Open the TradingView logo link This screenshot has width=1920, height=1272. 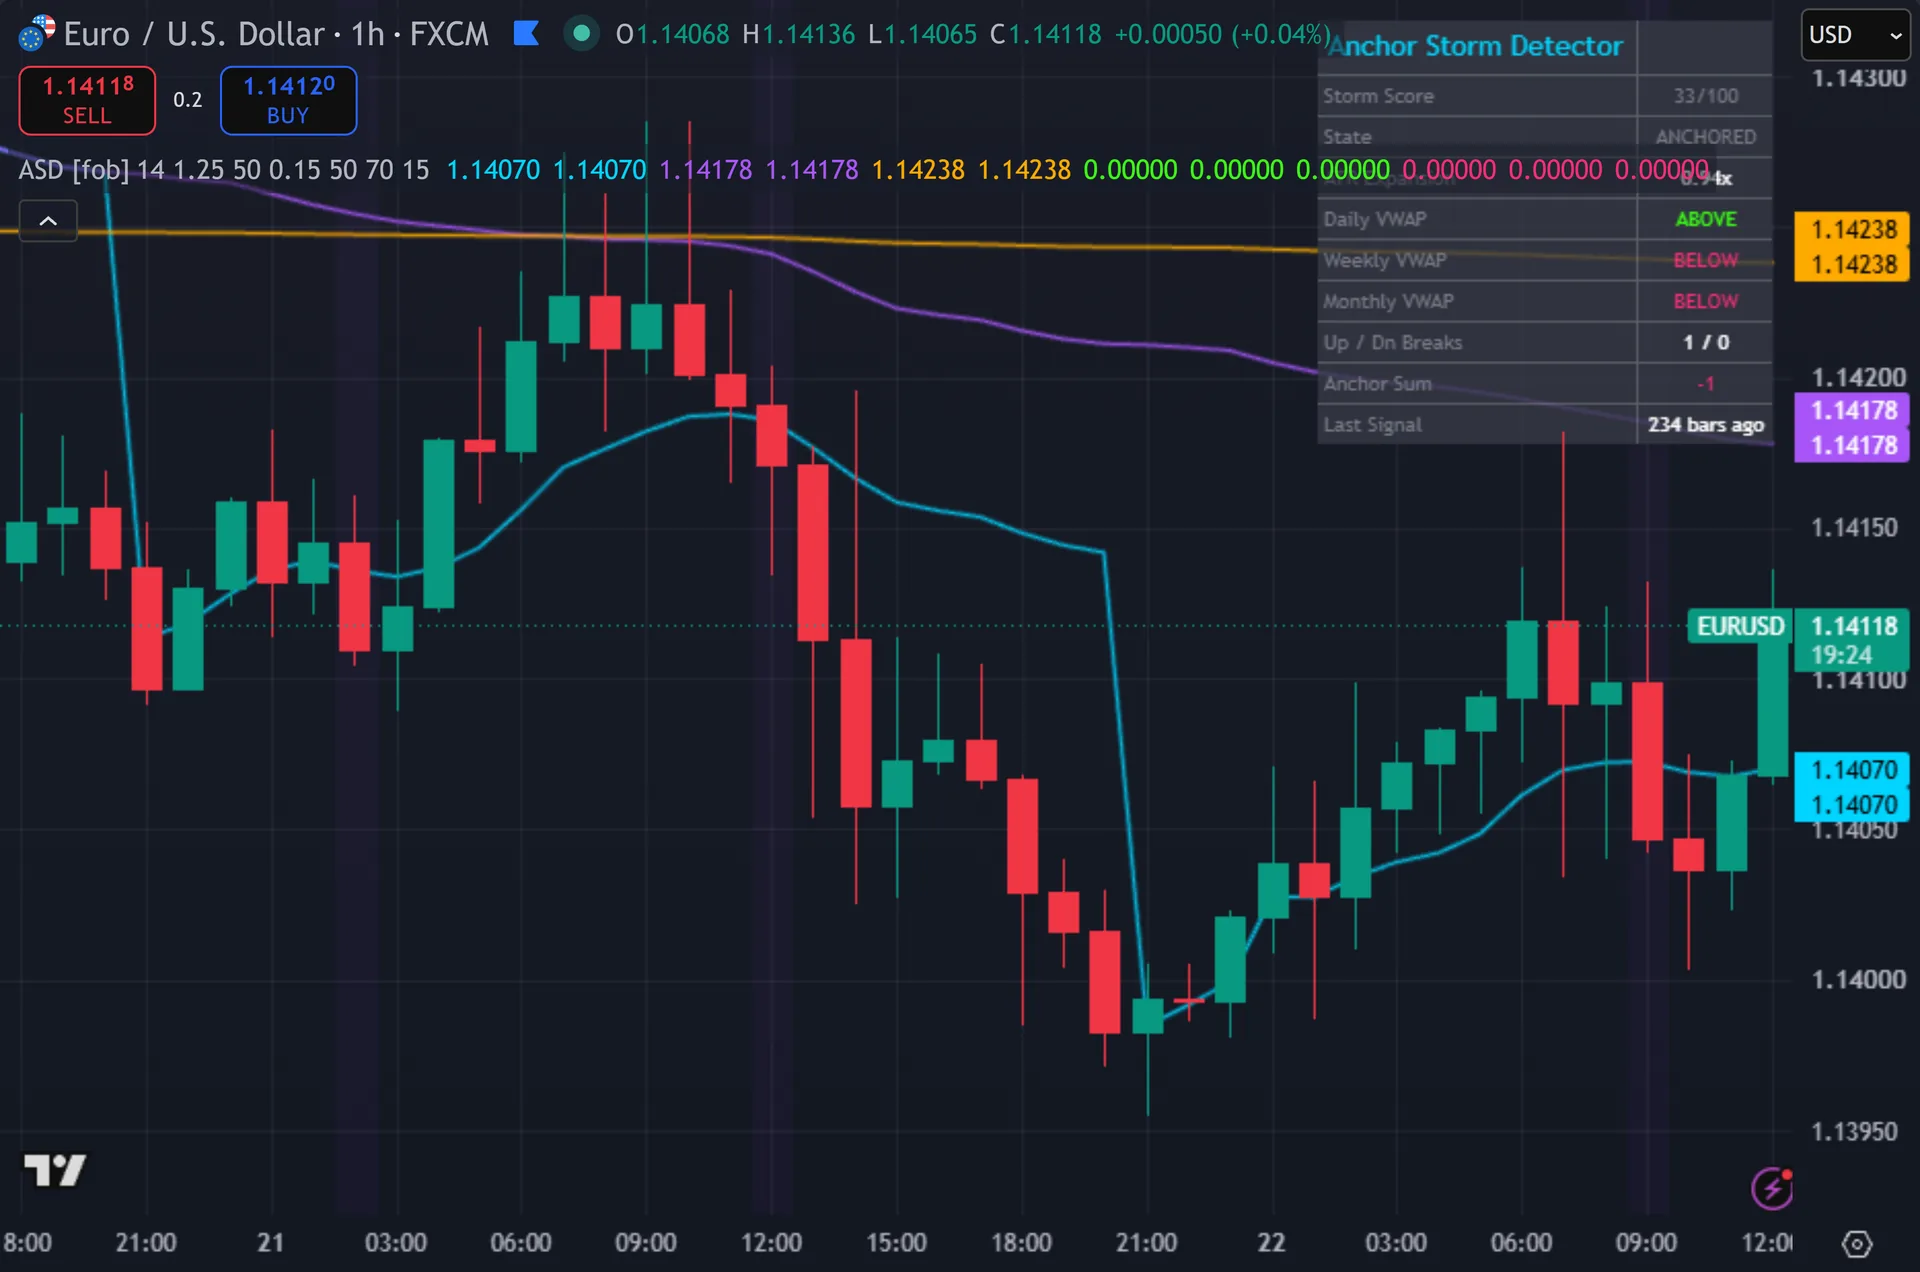55,1169
